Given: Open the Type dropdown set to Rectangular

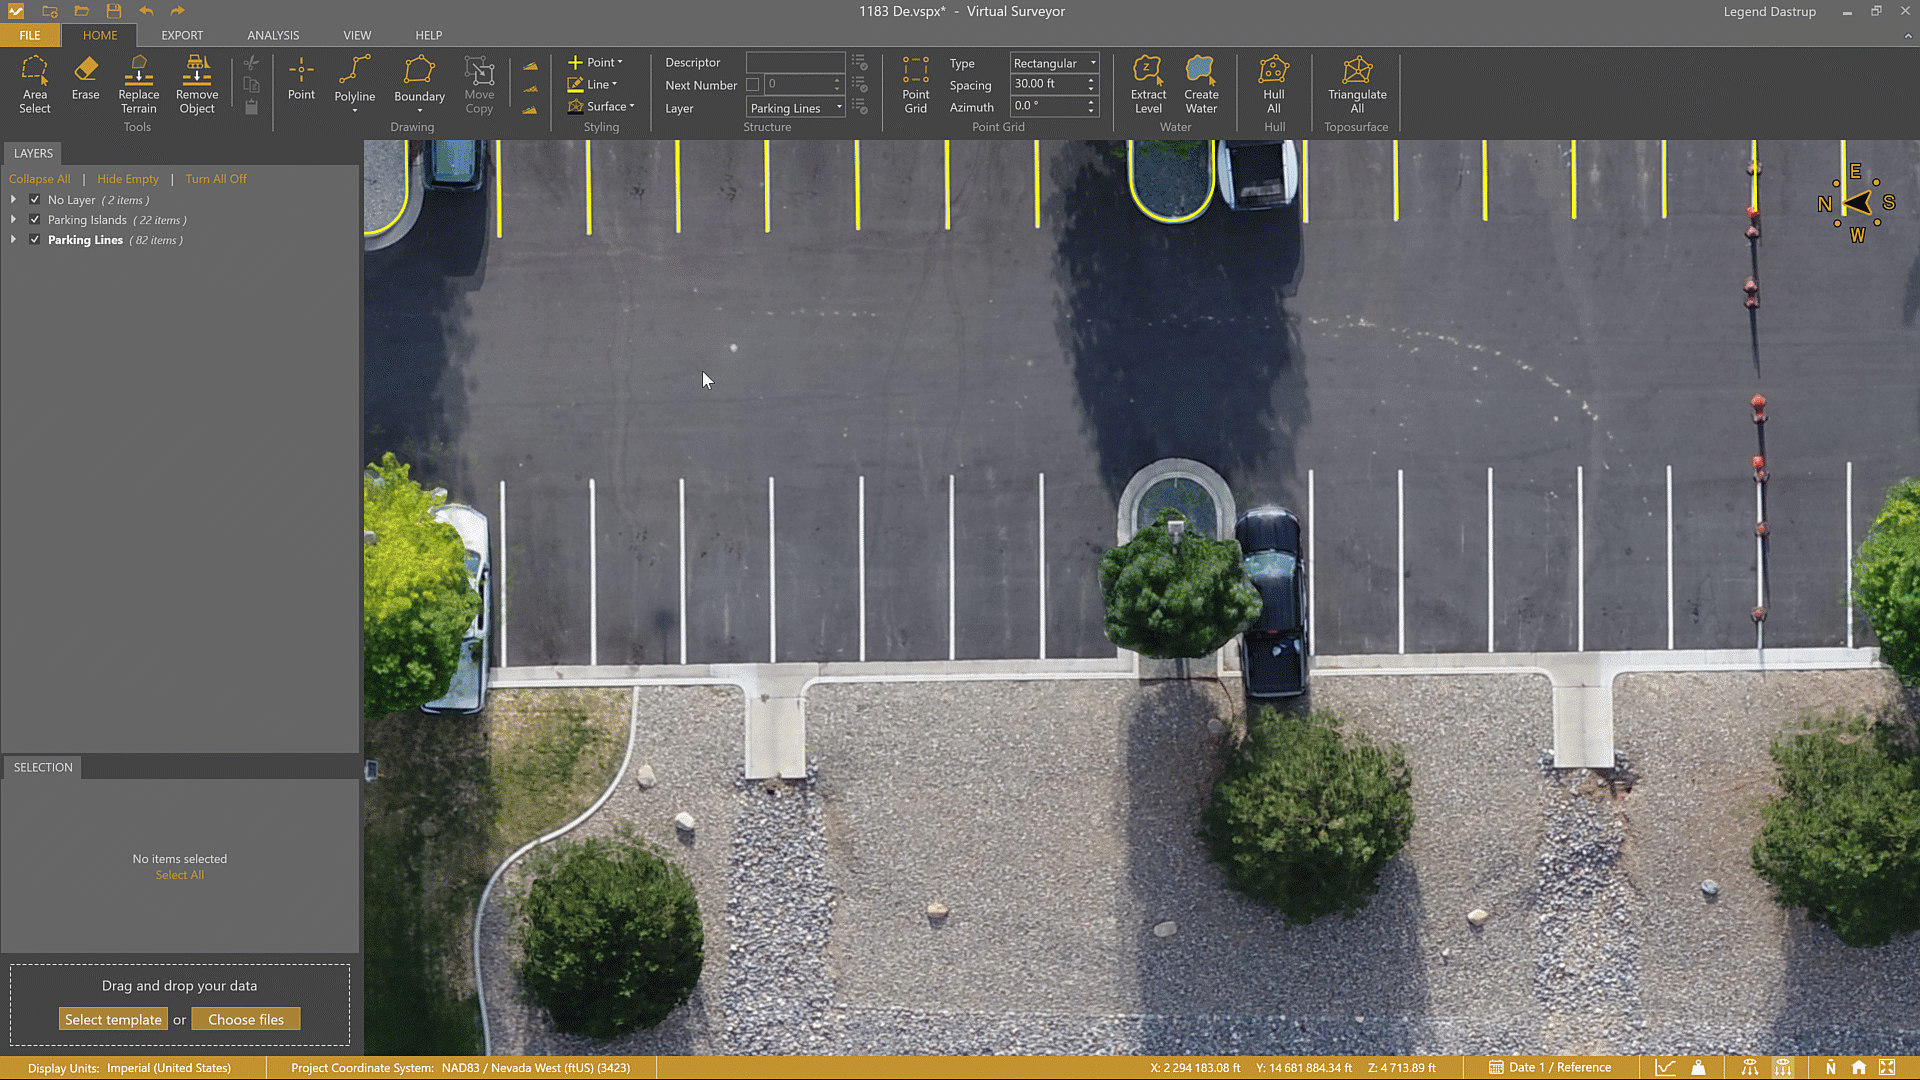Looking at the screenshot, I should 1054,63.
